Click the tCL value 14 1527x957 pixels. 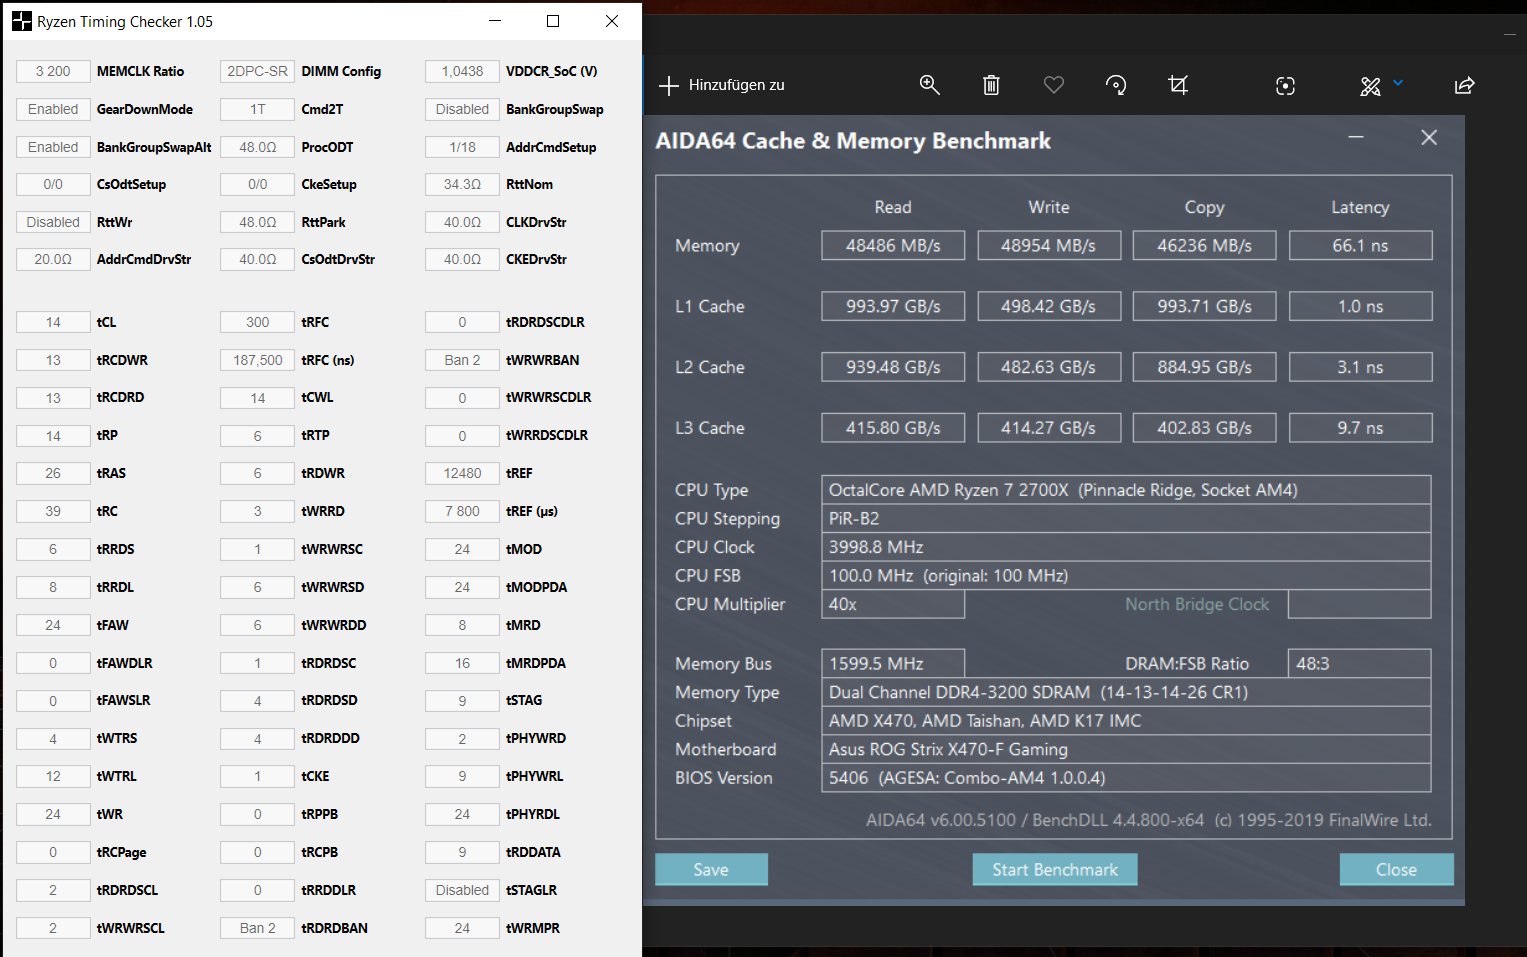click(x=53, y=322)
